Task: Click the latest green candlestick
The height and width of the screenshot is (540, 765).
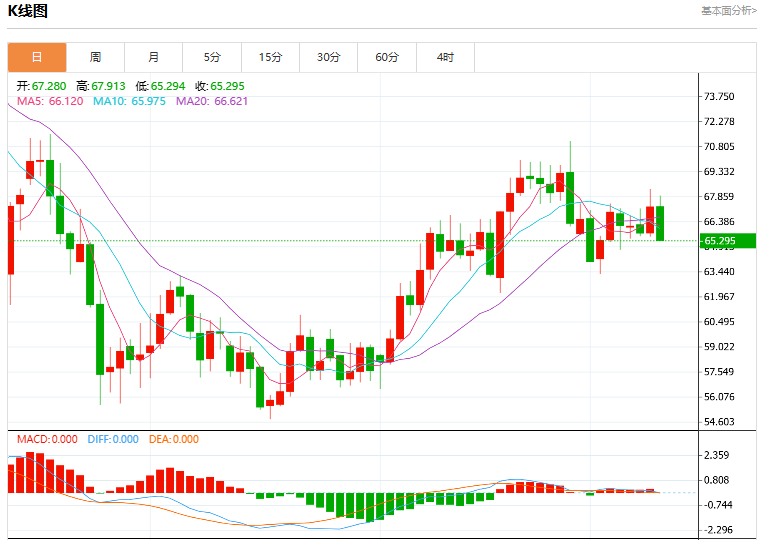Action: coord(660,223)
